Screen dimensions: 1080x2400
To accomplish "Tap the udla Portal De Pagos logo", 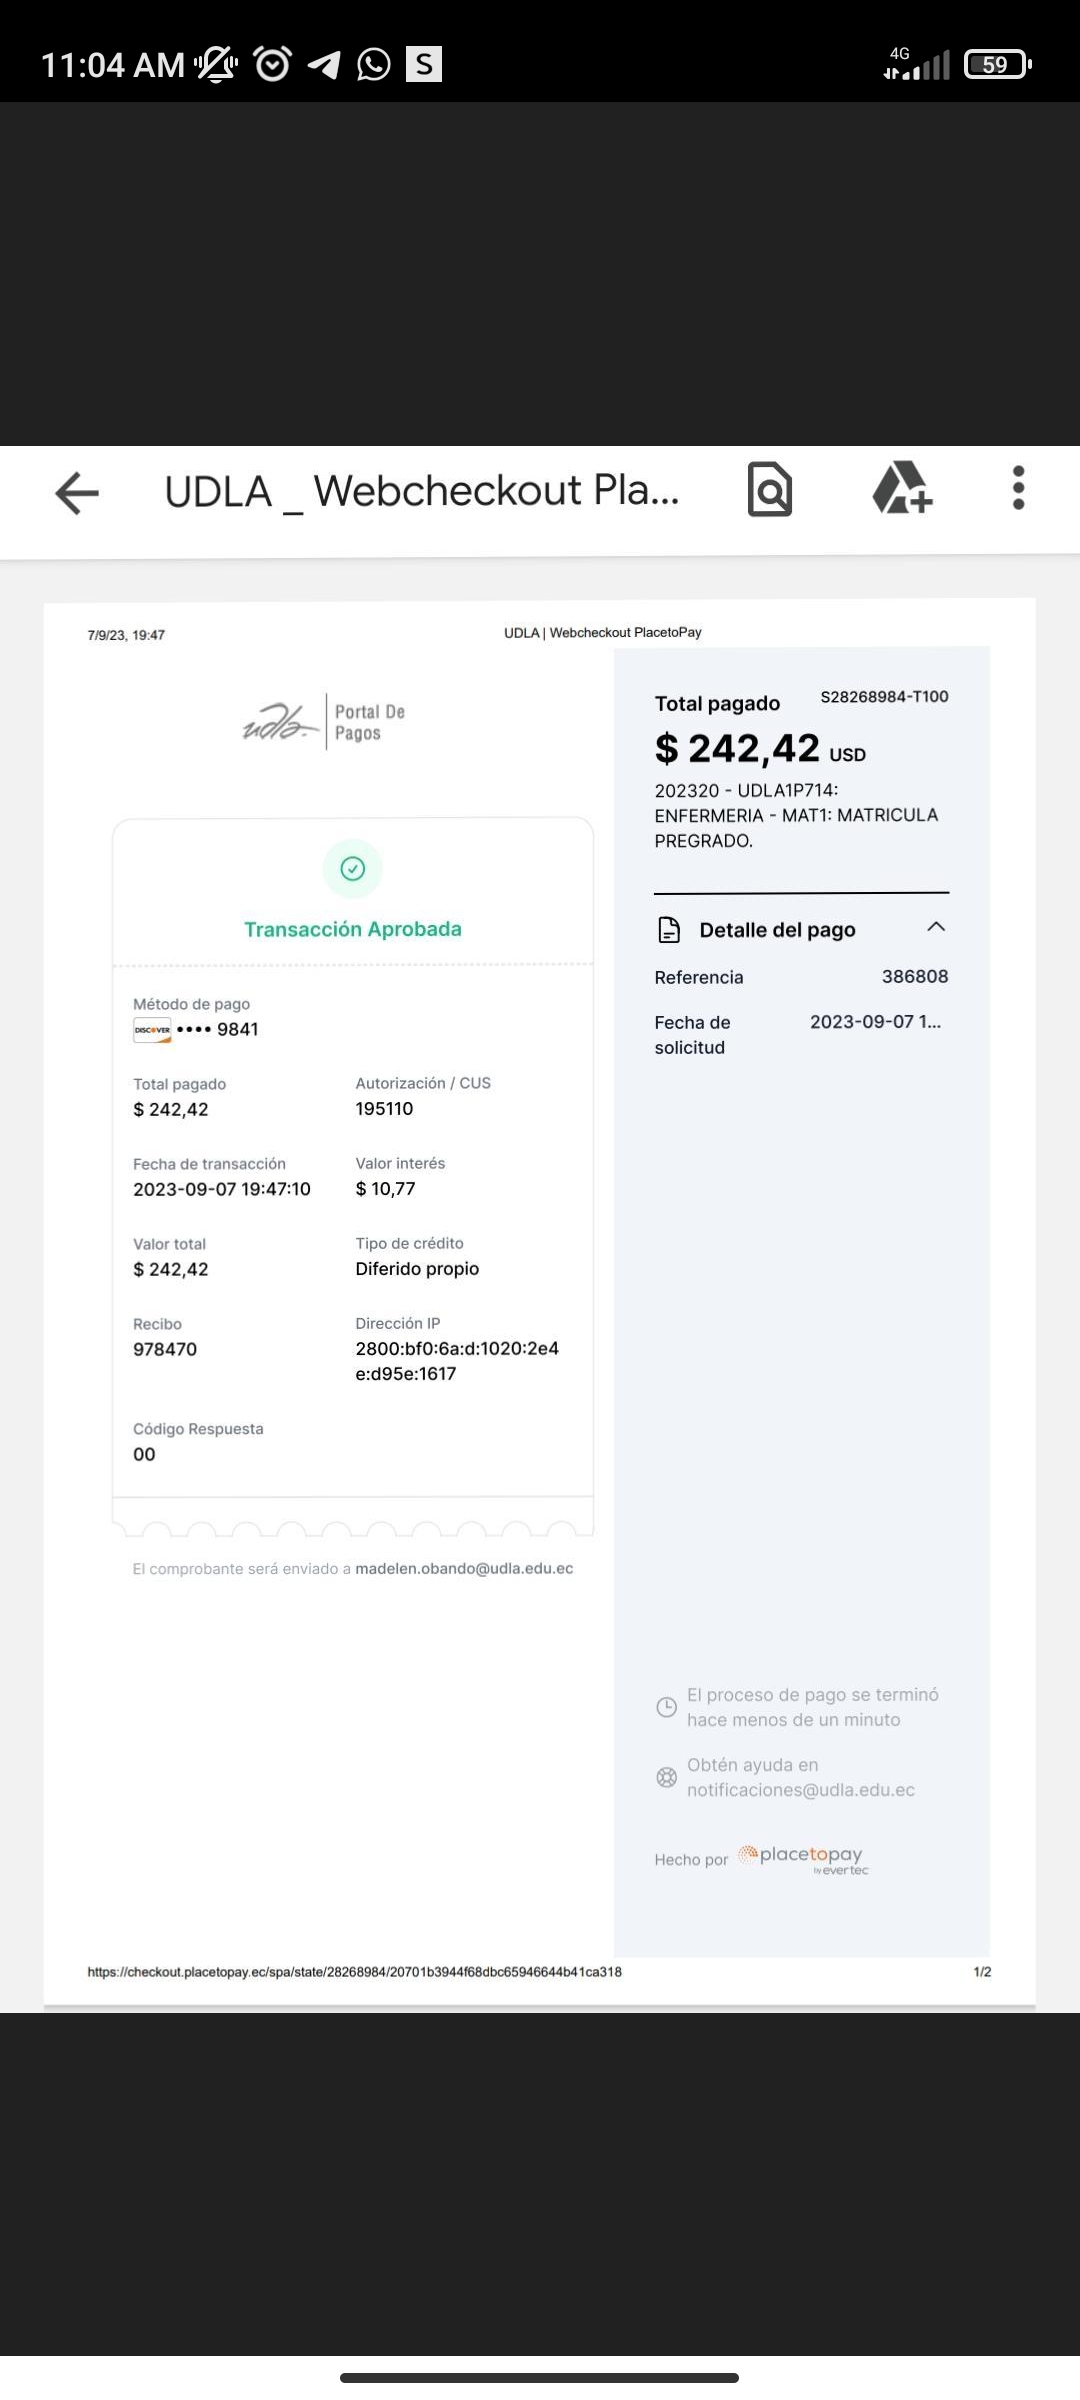I will [324, 722].
